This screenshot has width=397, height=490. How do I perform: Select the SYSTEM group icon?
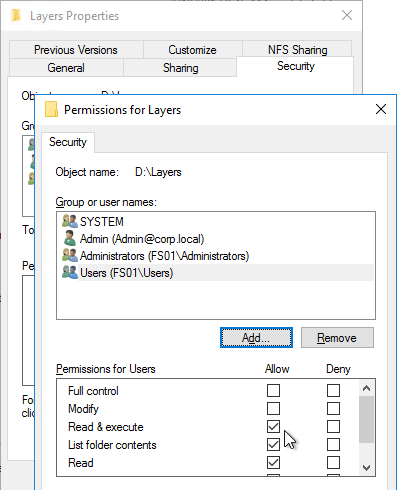coord(70,221)
